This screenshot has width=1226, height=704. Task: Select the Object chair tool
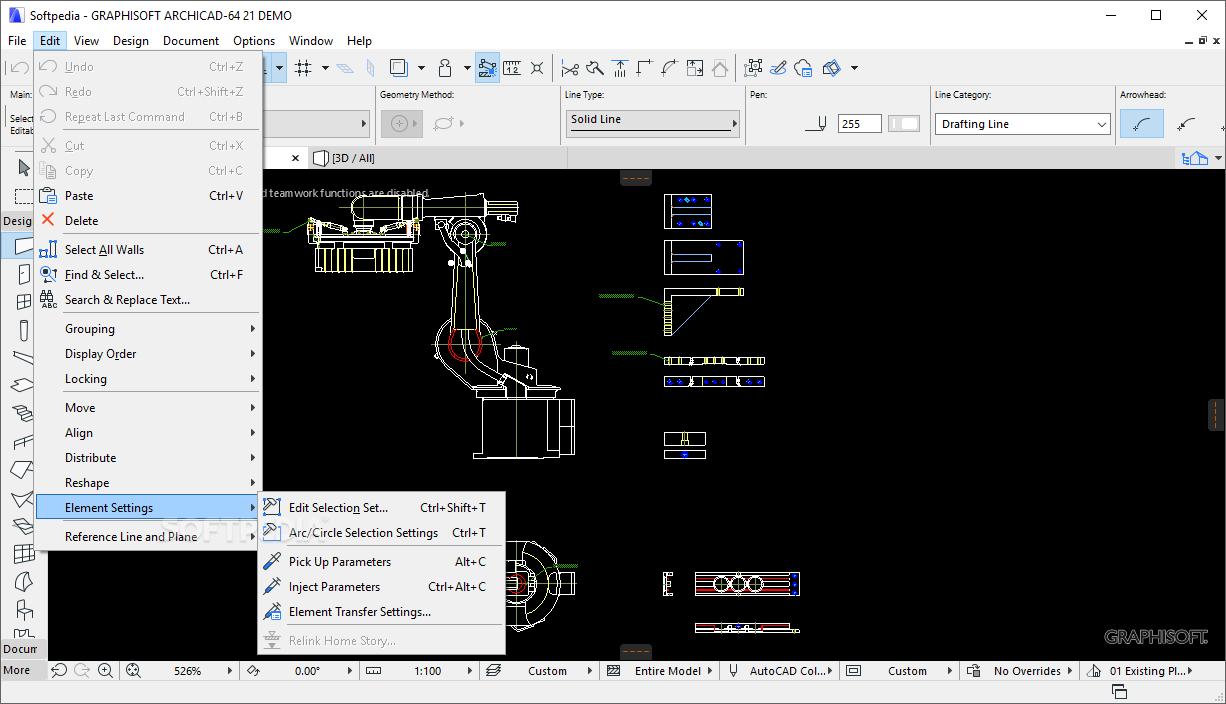tap(24, 609)
